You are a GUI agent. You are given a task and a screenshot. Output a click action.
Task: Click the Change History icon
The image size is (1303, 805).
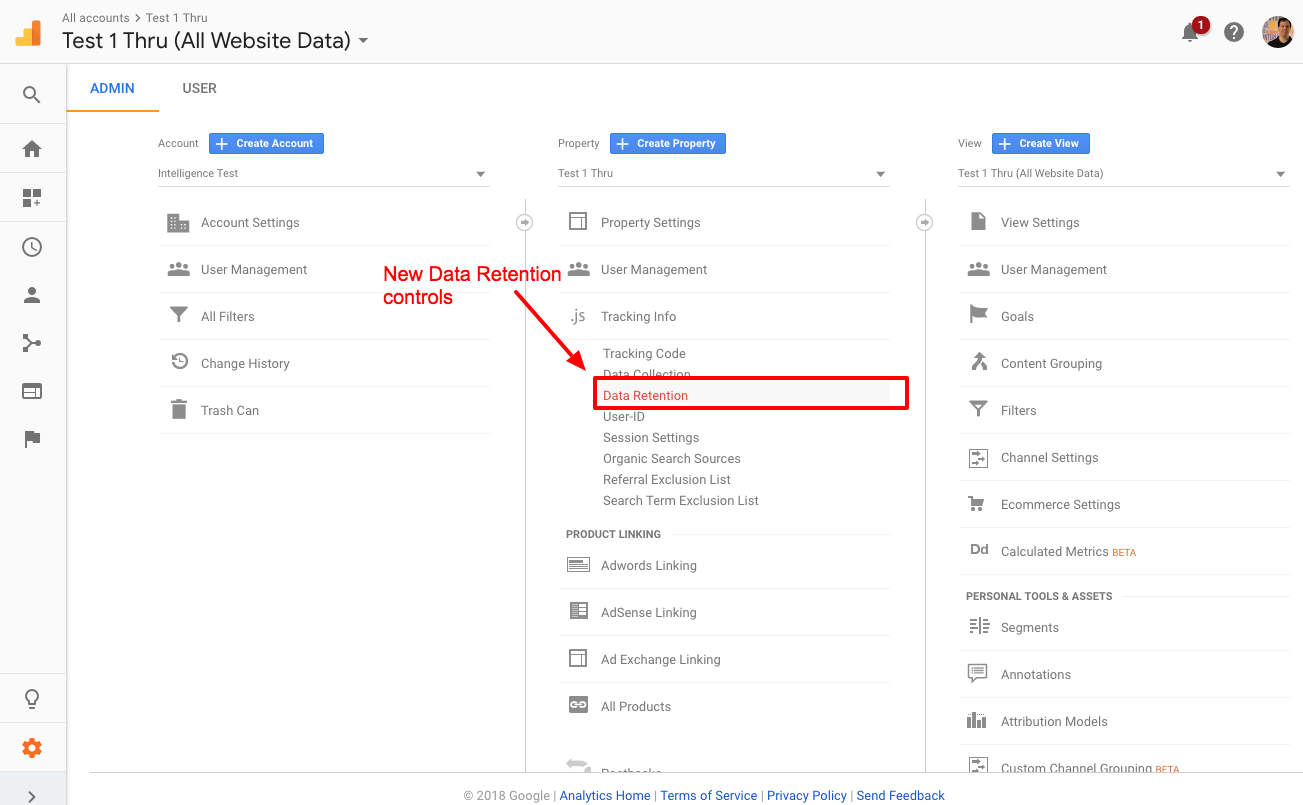point(179,362)
